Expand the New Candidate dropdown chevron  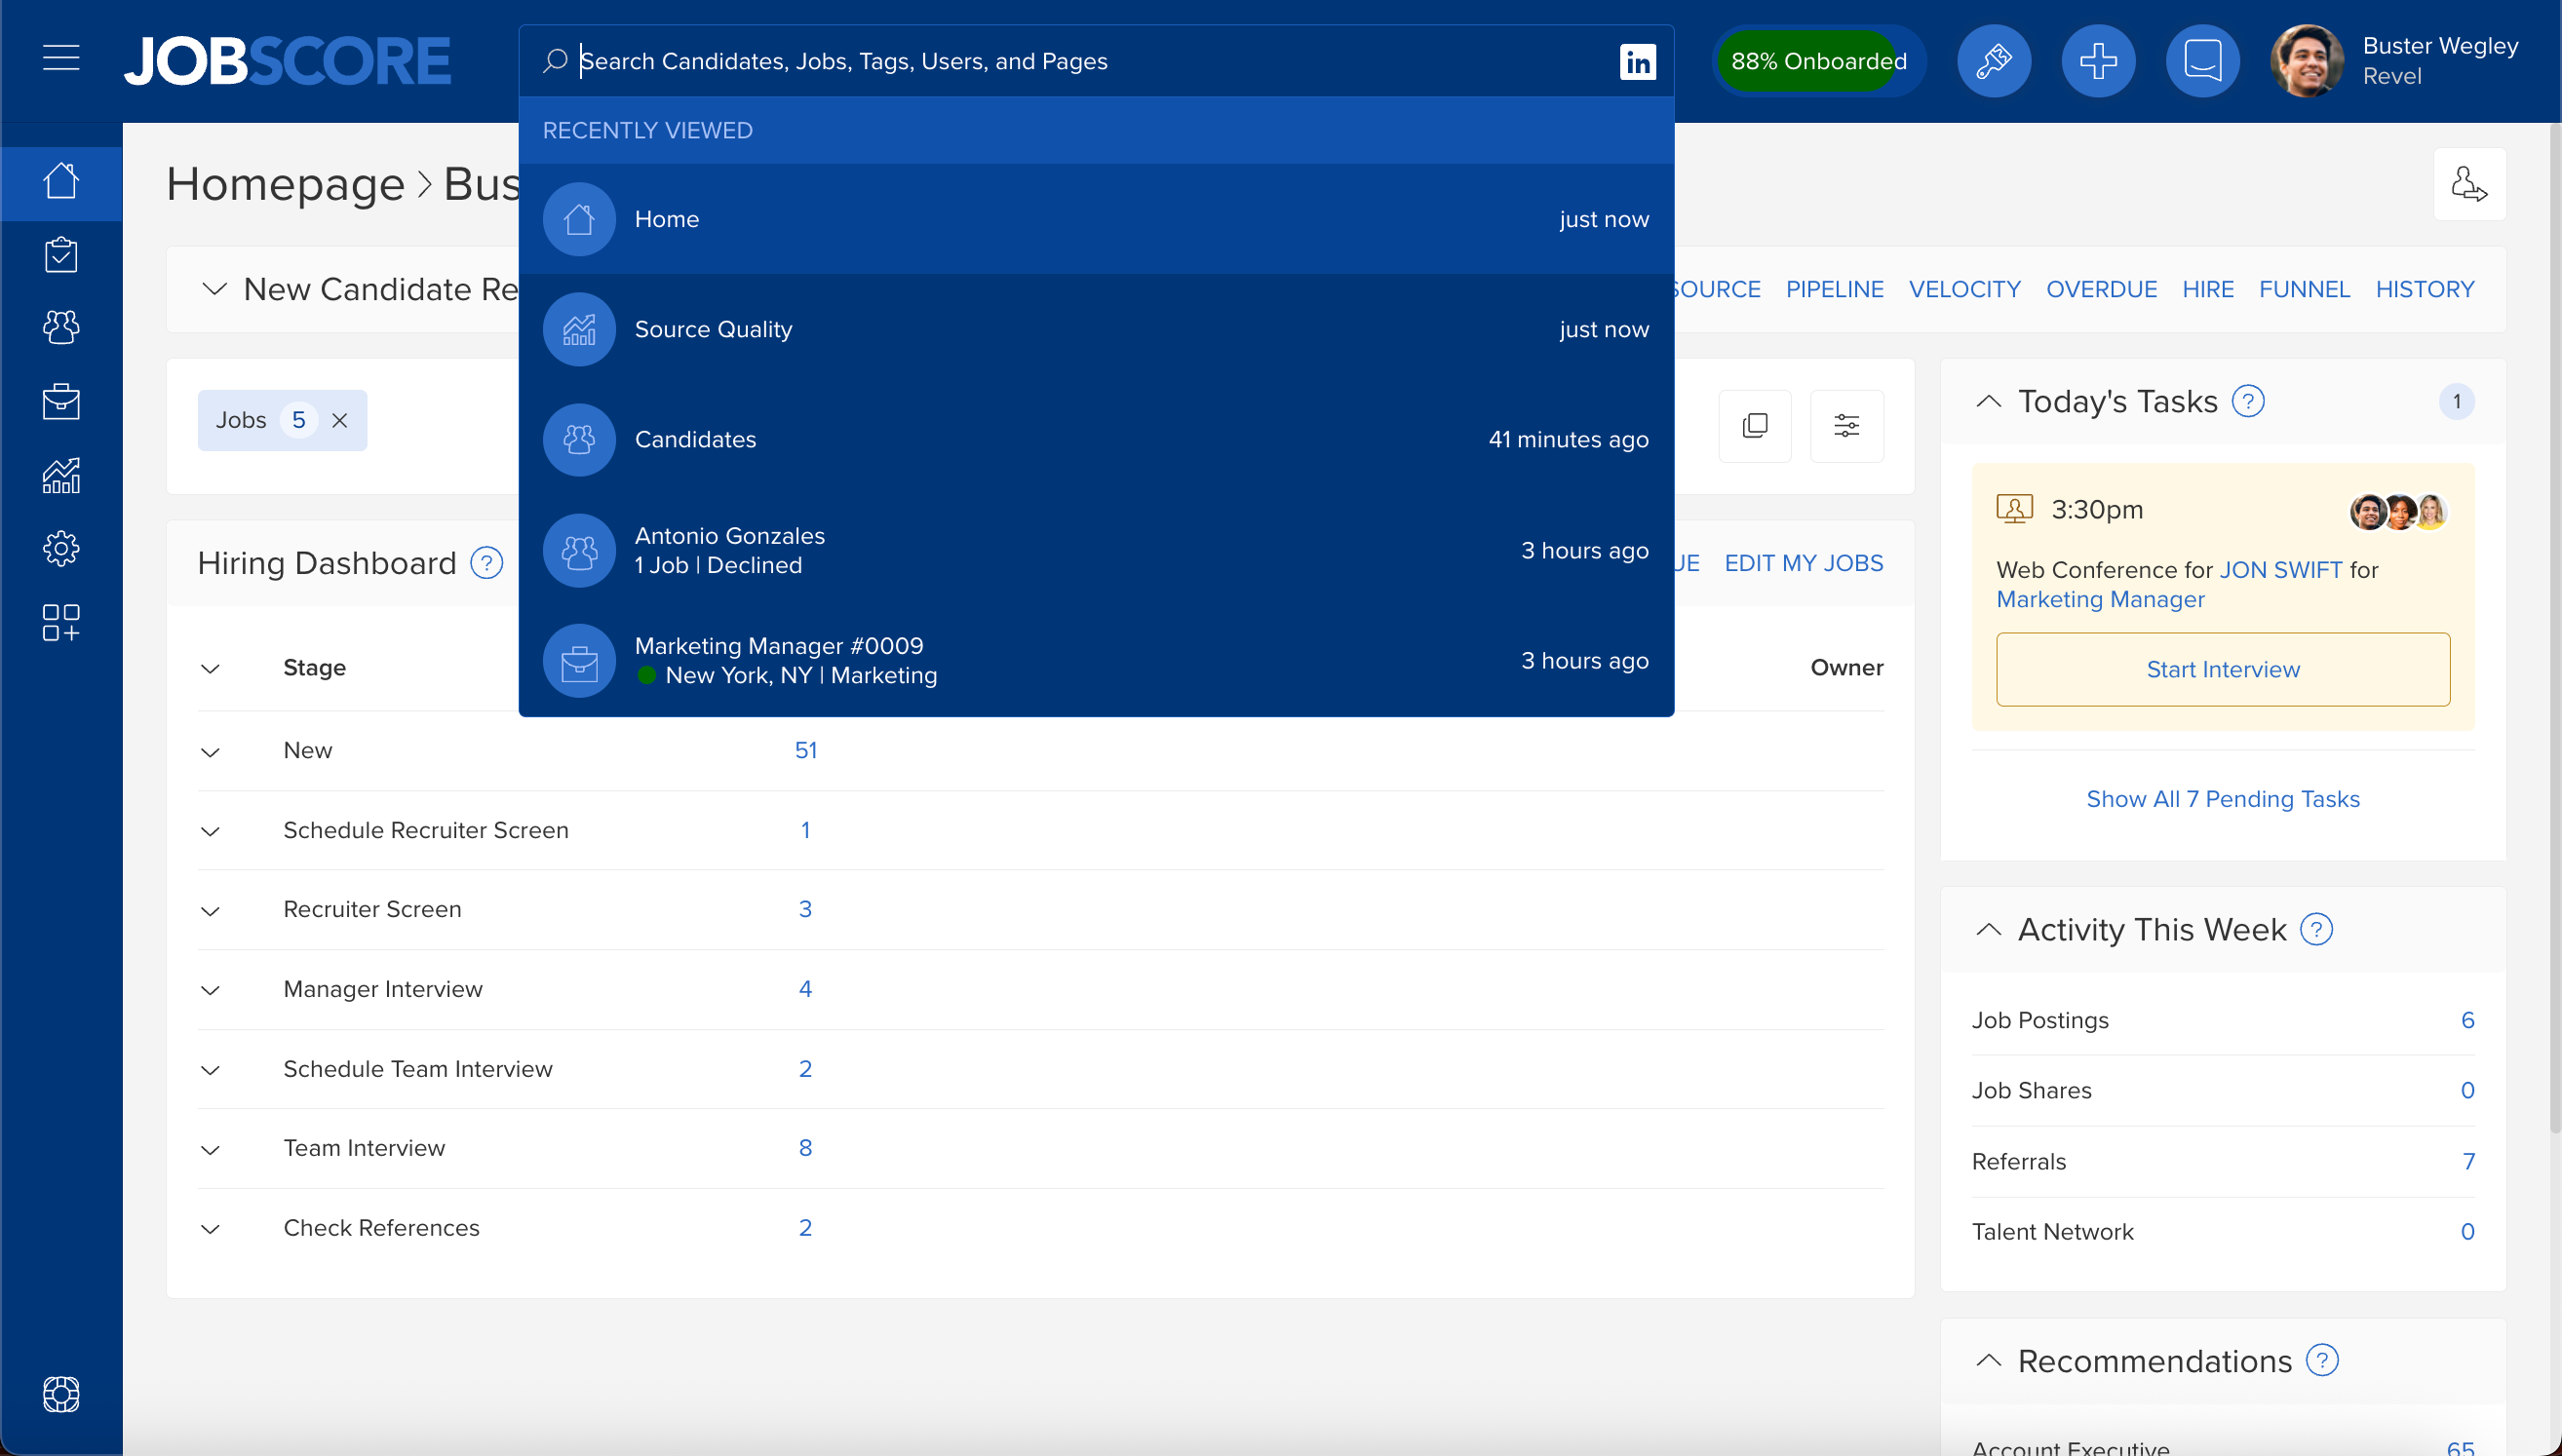pos(214,289)
